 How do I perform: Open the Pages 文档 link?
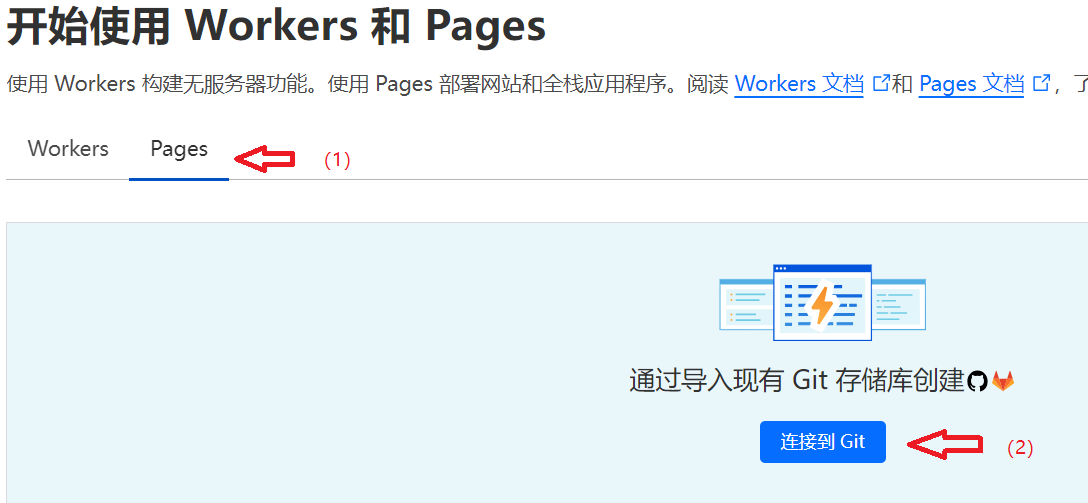coord(971,84)
